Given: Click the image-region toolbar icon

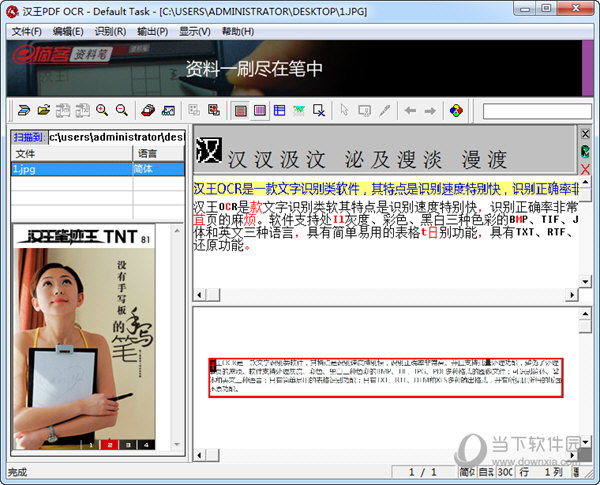Looking at the screenshot, I should pyautogui.click(x=299, y=111).
